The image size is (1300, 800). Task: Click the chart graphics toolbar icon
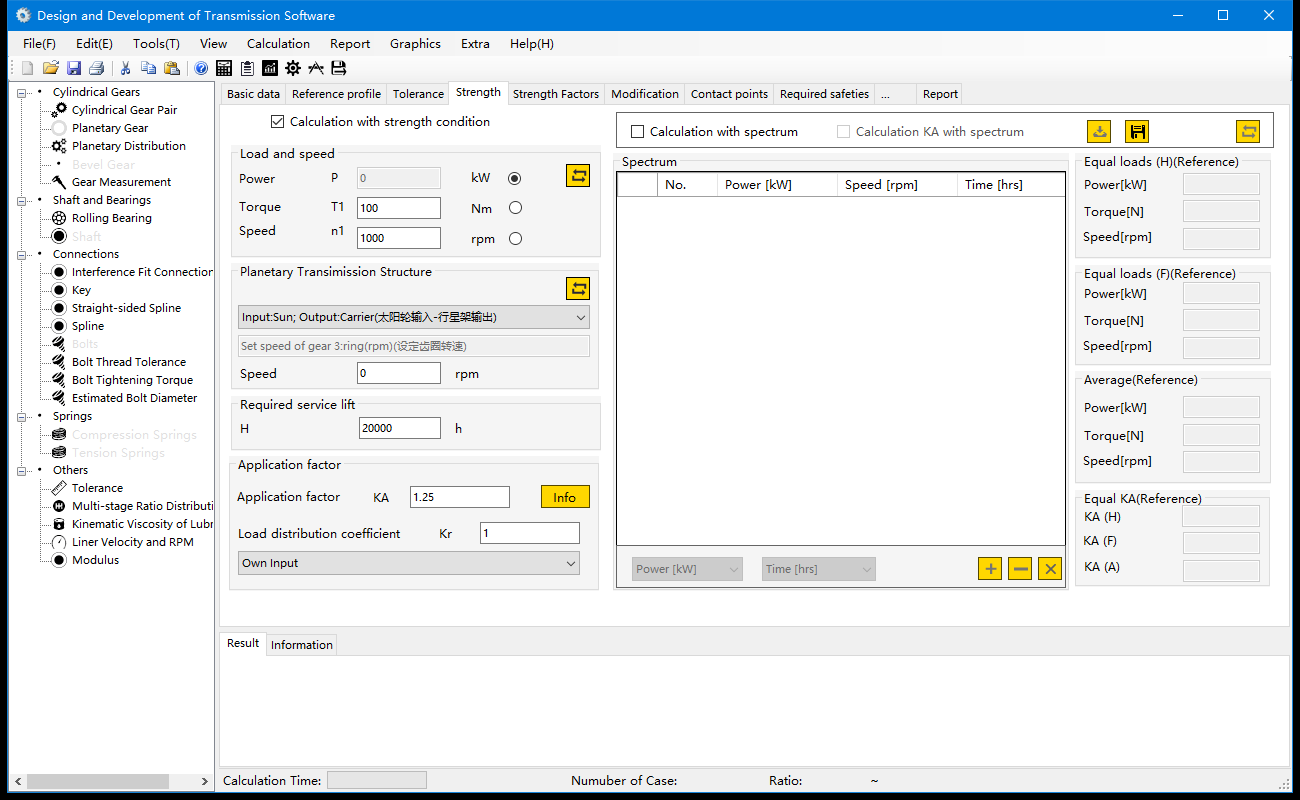pos(270,68)
